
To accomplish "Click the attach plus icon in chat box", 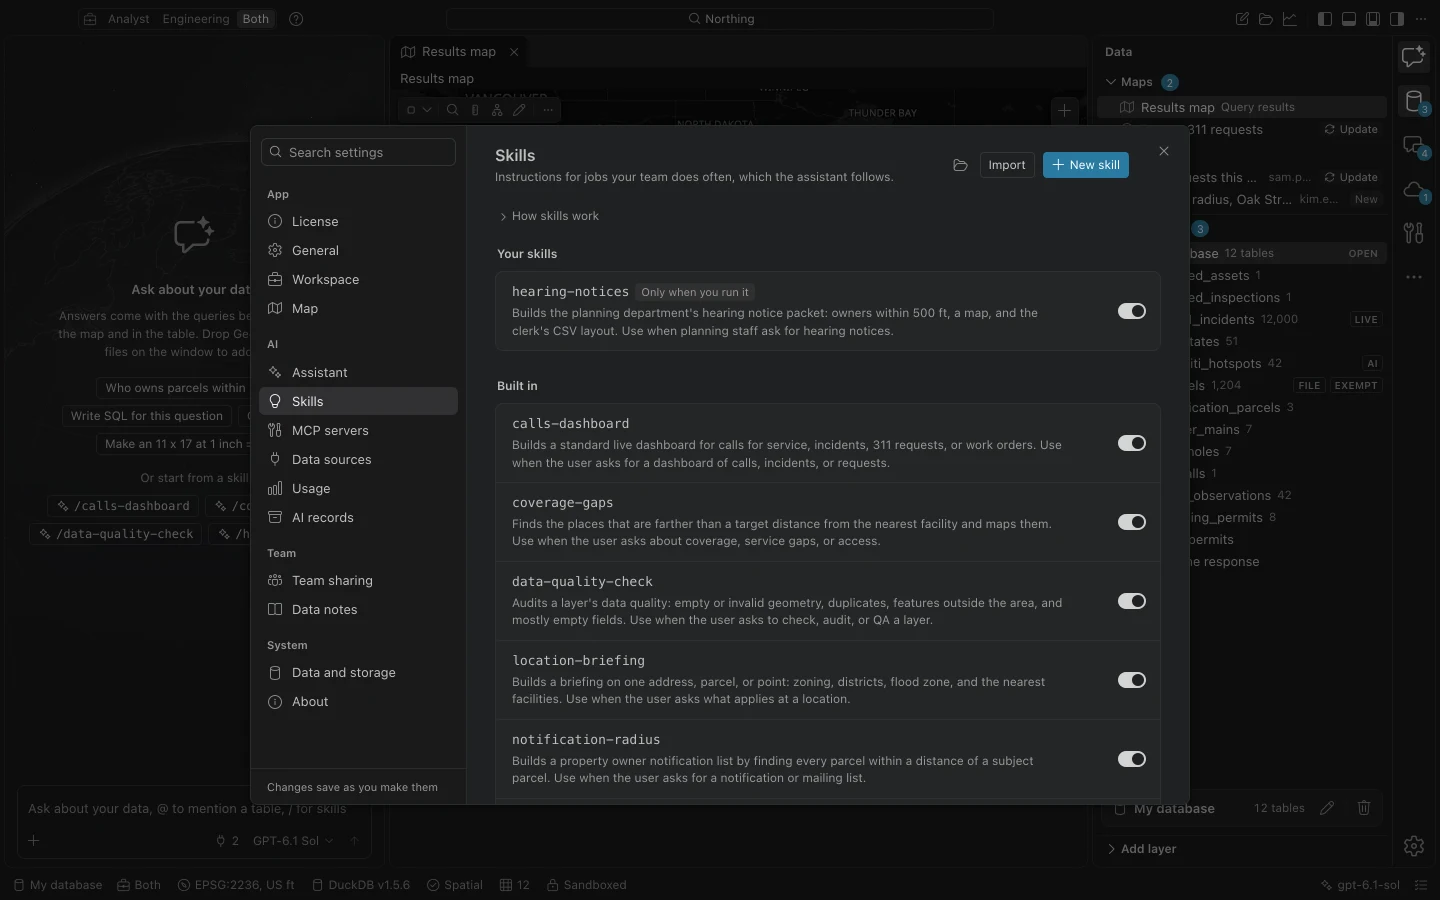I will (x=34, y=841).
